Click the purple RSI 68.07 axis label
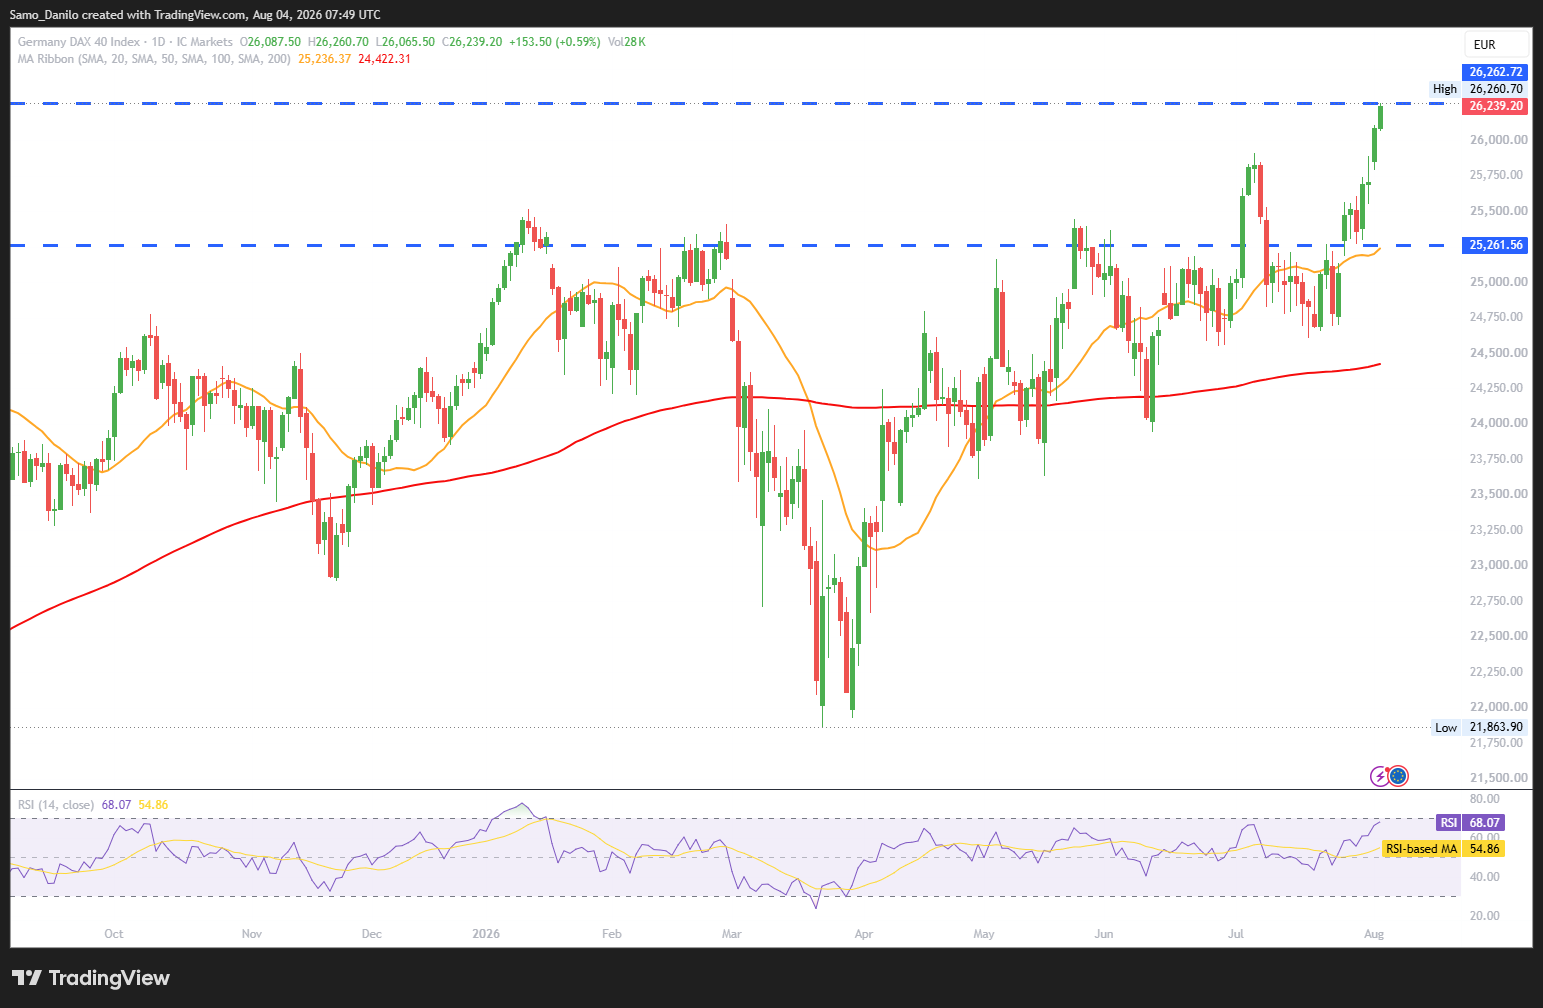 pos(1469,823)
